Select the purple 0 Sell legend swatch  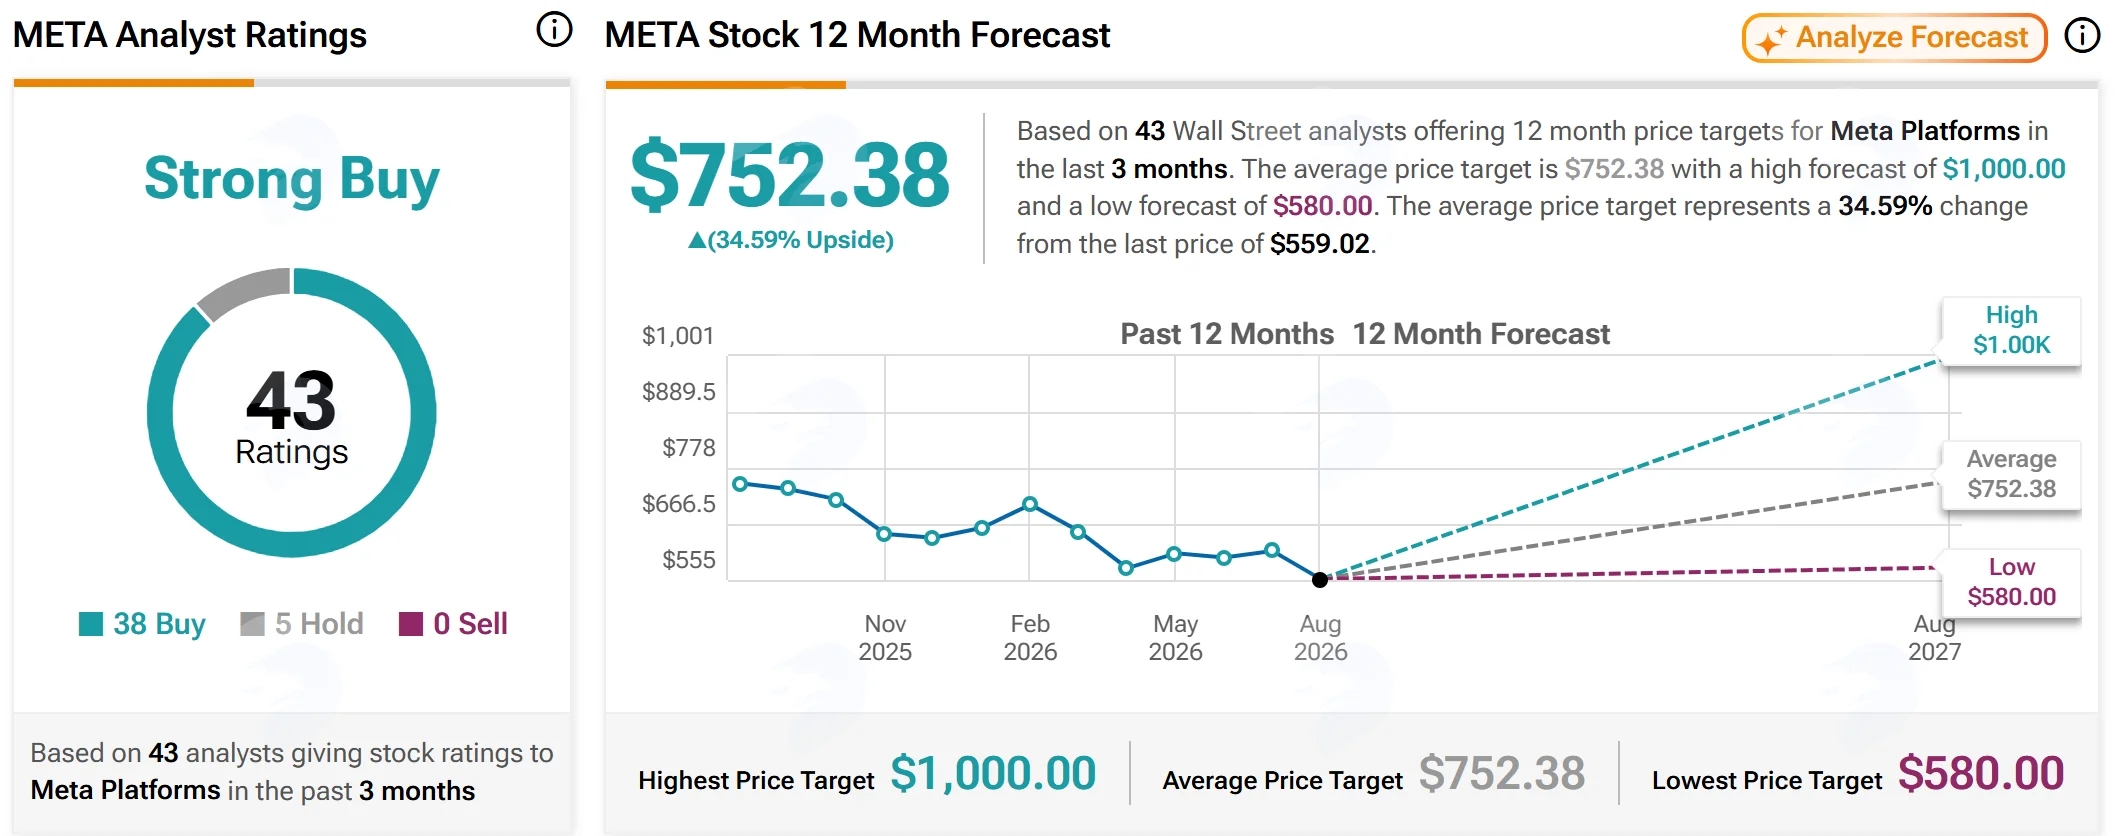point(411,624)
